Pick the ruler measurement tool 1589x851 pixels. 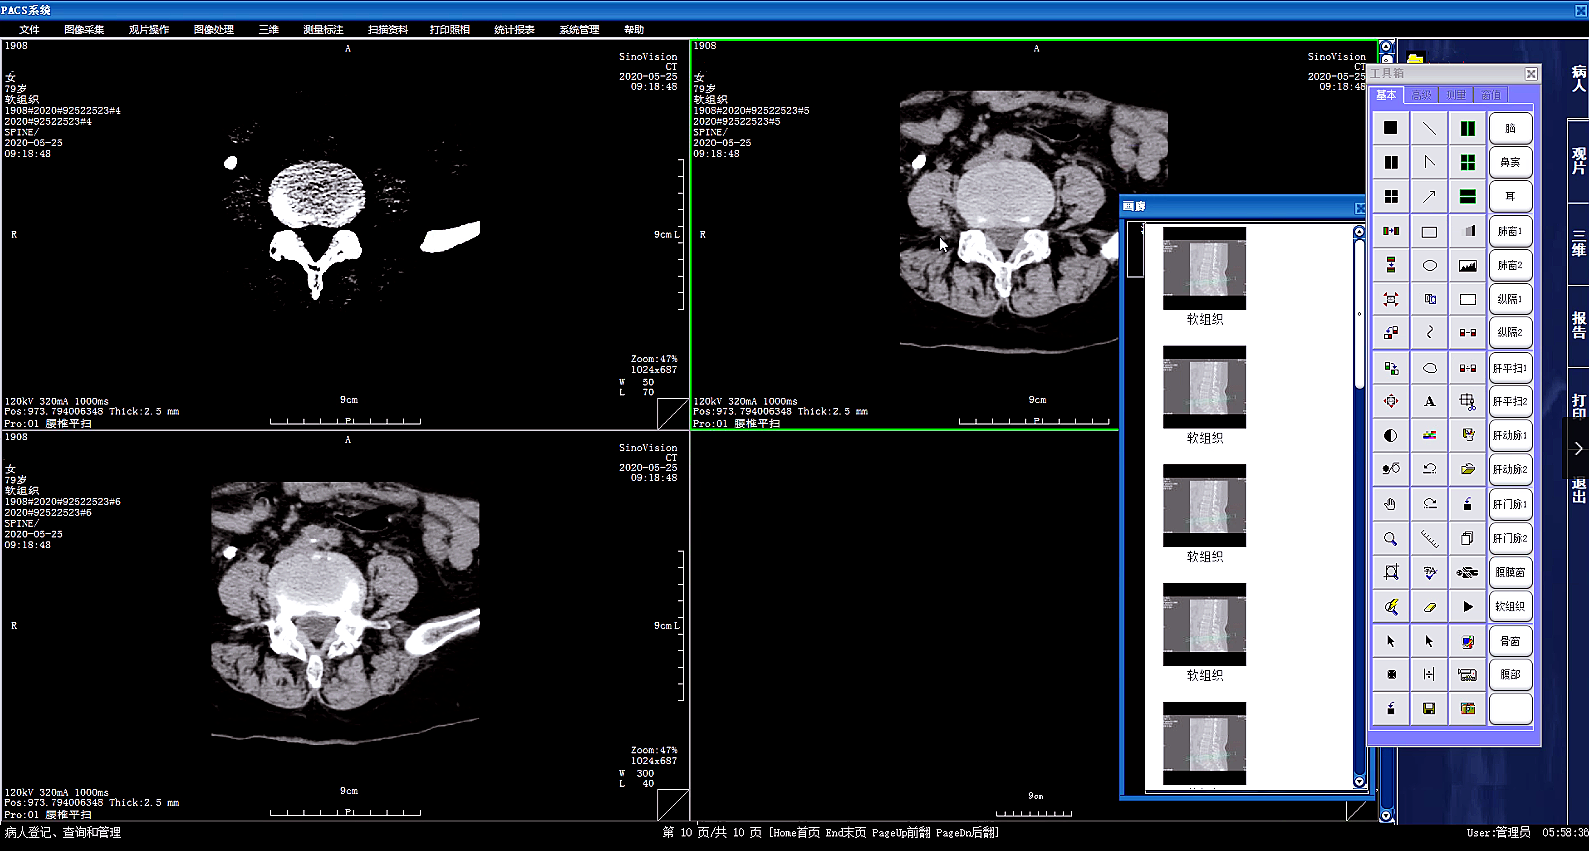[x=1429, y=538]
